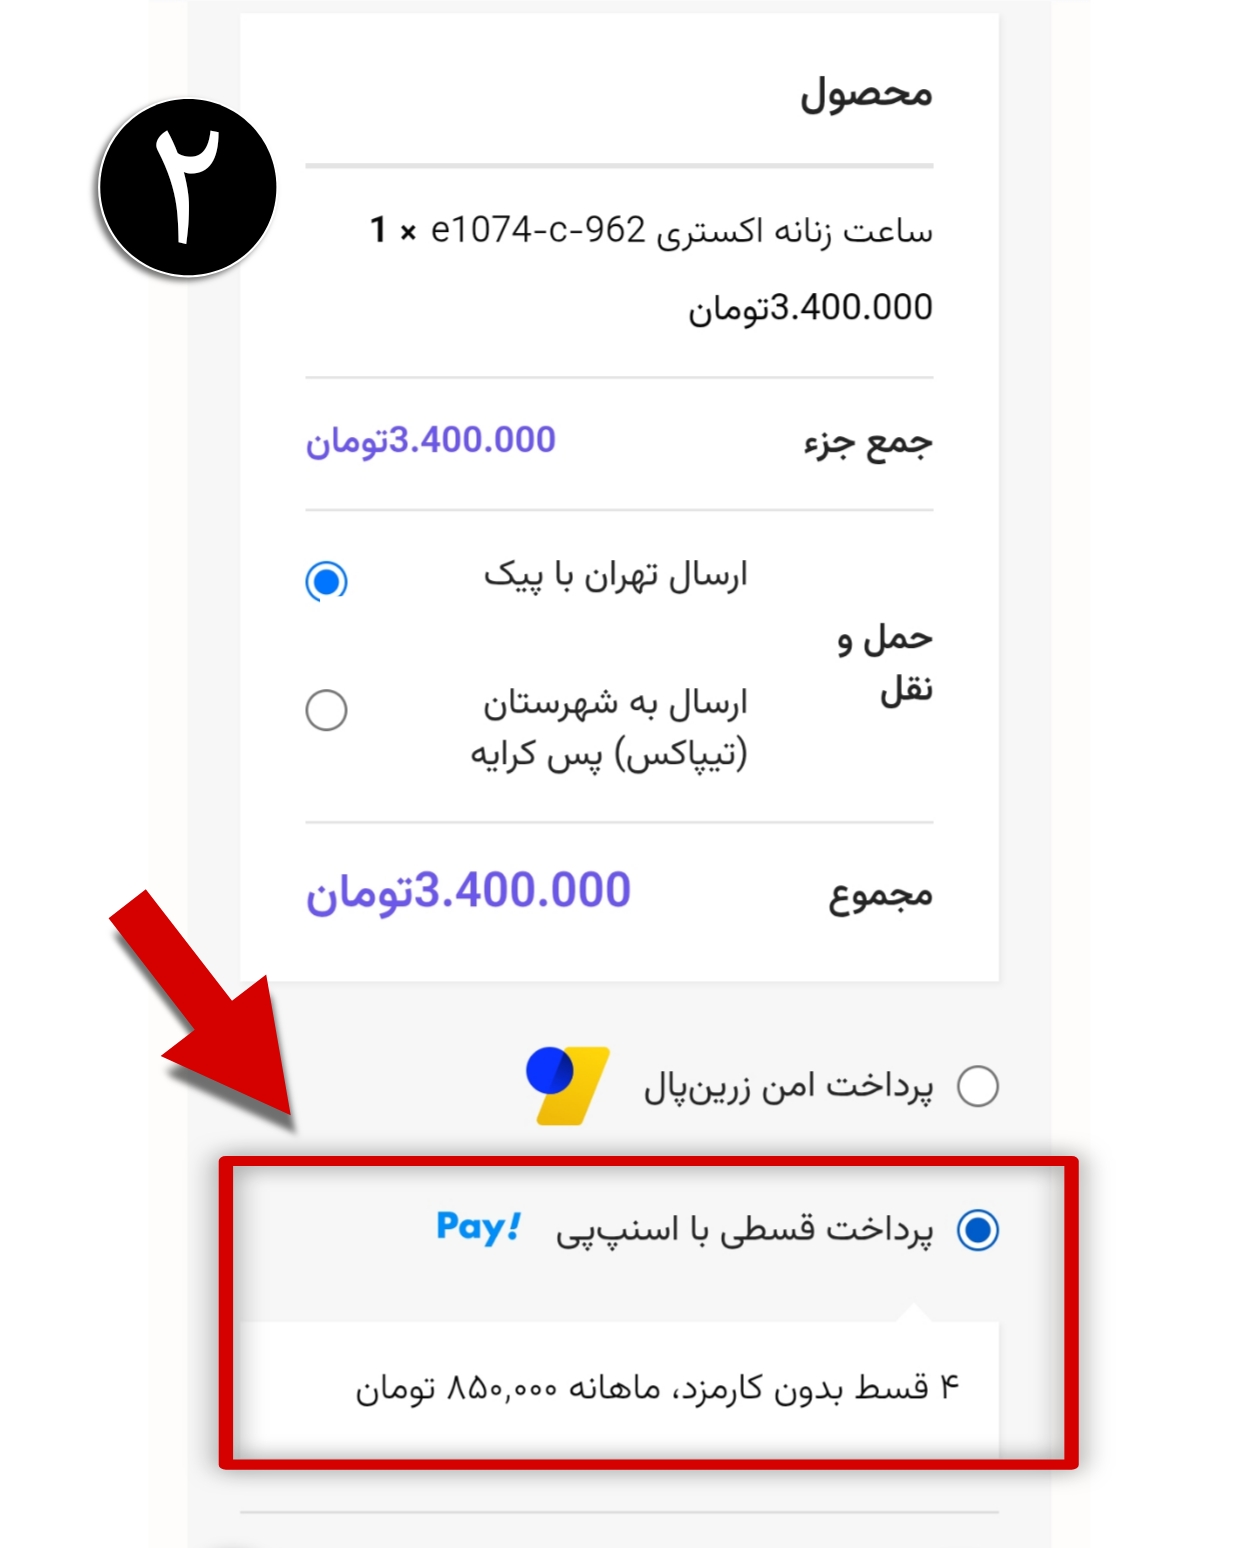1239x1548 pixels.
Task: Click the product price under item name
Action: pyautogui.click(x=810, y=308)
